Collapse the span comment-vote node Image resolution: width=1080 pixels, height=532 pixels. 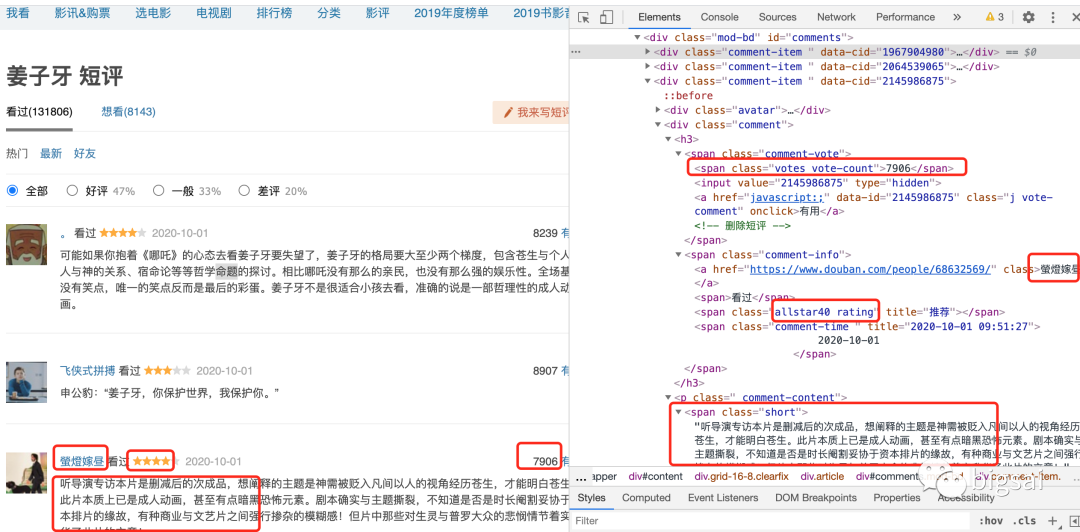tap(678, 154)
